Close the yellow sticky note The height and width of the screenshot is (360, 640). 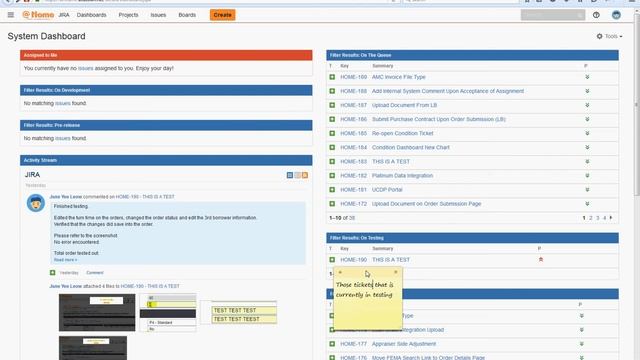(396, 272)
